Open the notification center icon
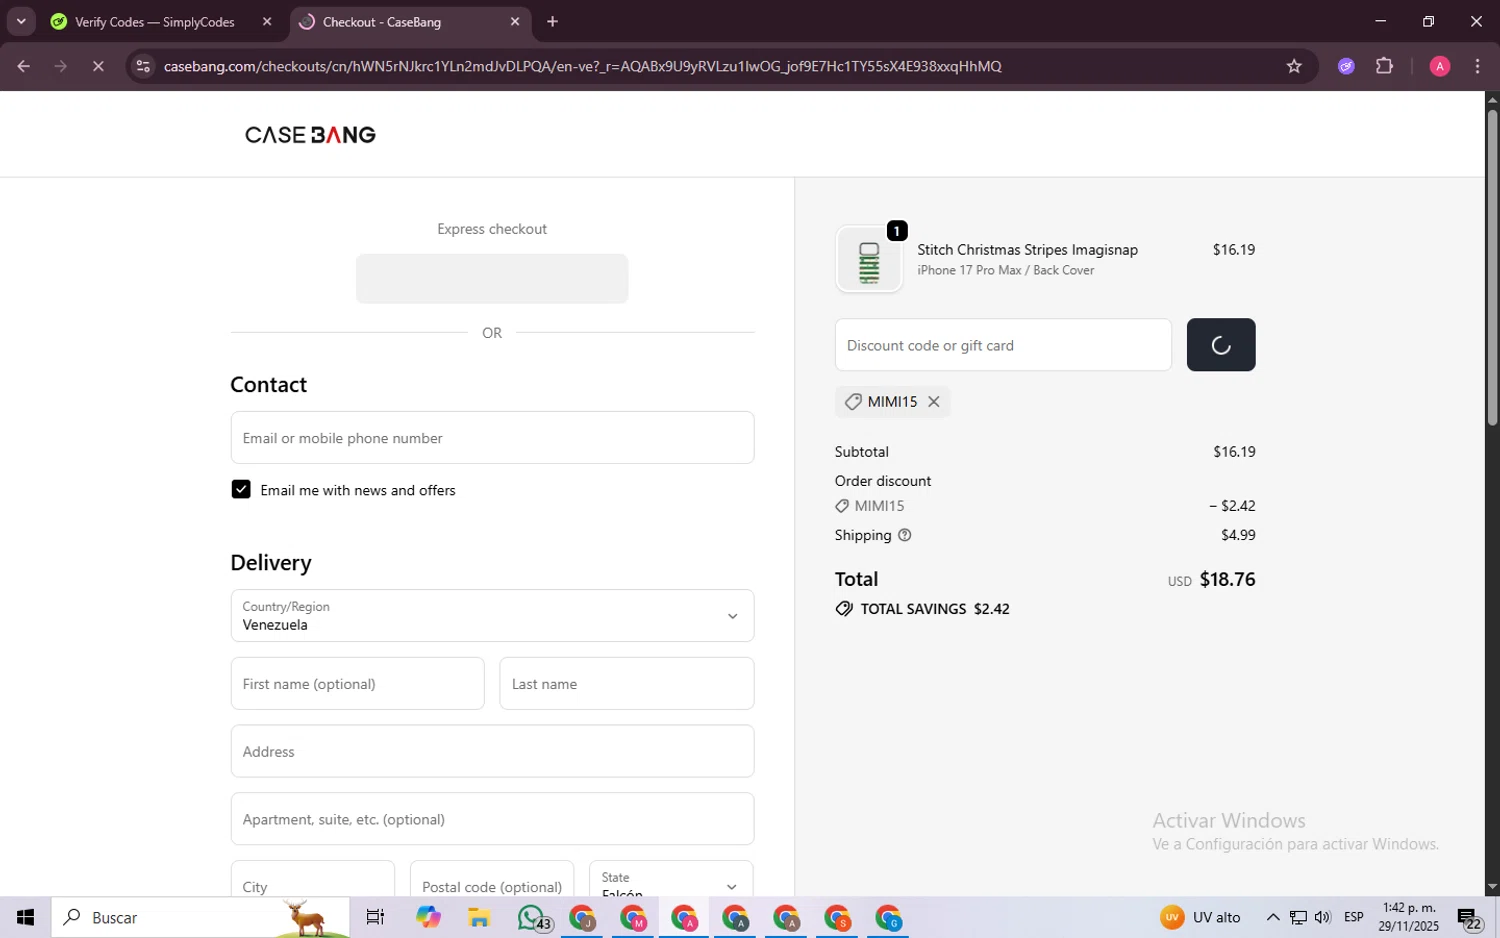The width and height of the screenshot is (1500, 938). (x=1469, y=917)
